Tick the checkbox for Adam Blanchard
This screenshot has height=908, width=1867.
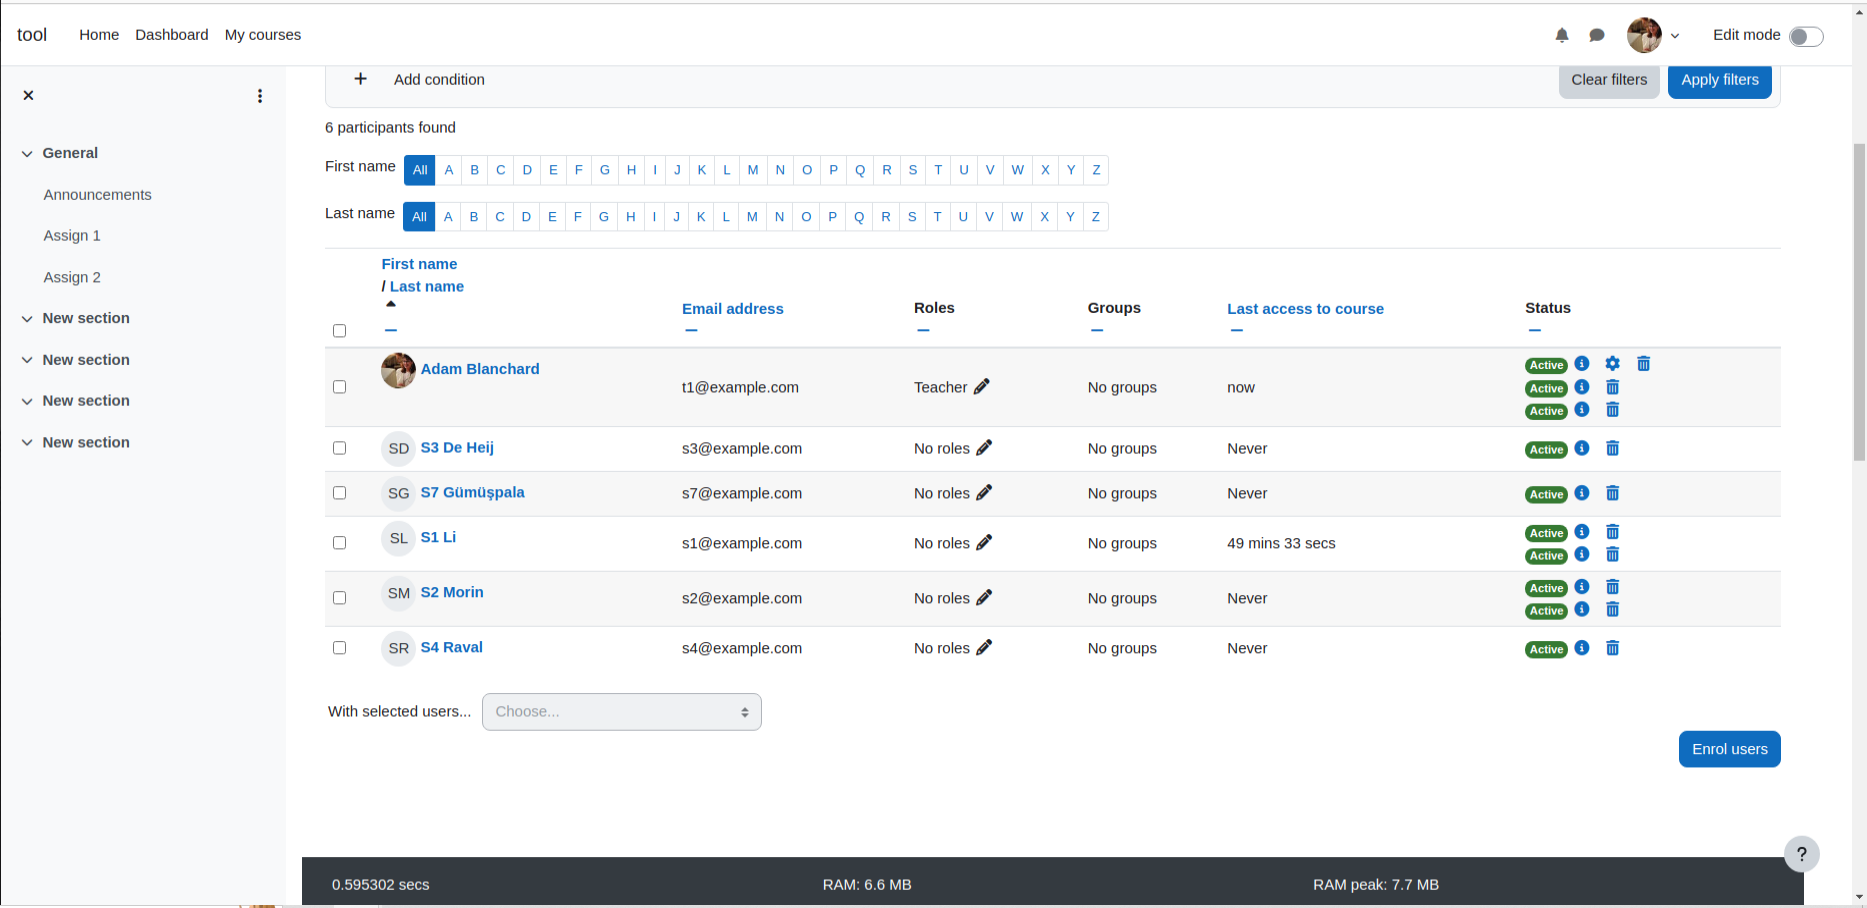pyautogui.click(x=339, y=387)
